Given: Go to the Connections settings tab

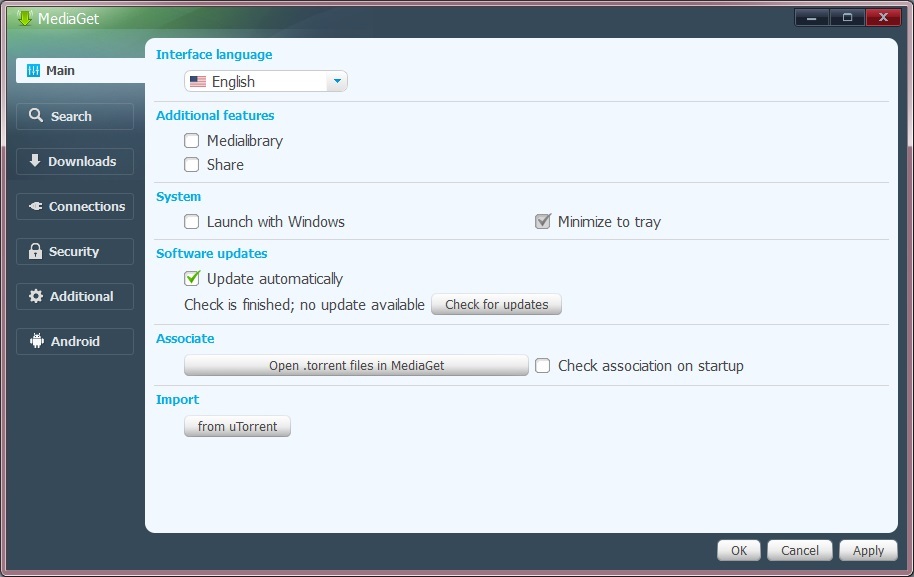Looking at the screenshot, I should tap(75, 206).
